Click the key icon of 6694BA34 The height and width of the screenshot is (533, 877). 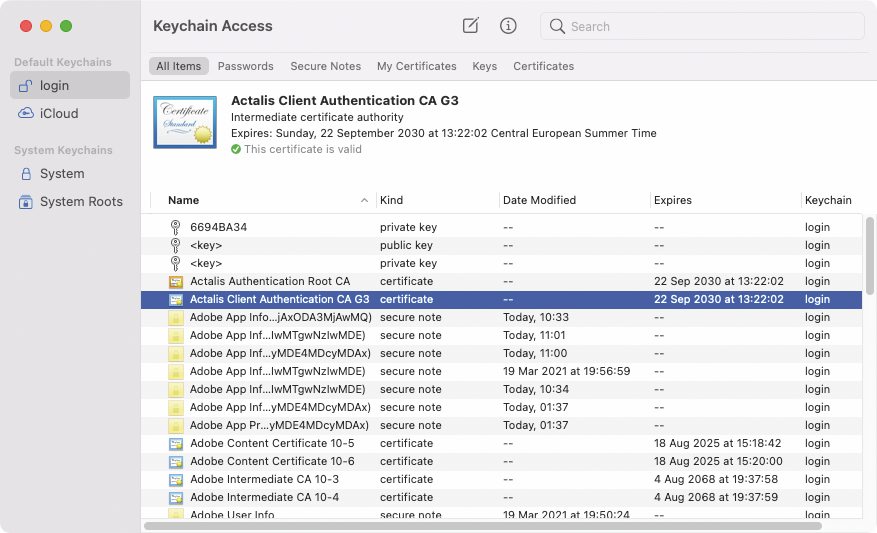tap(176, 227)
